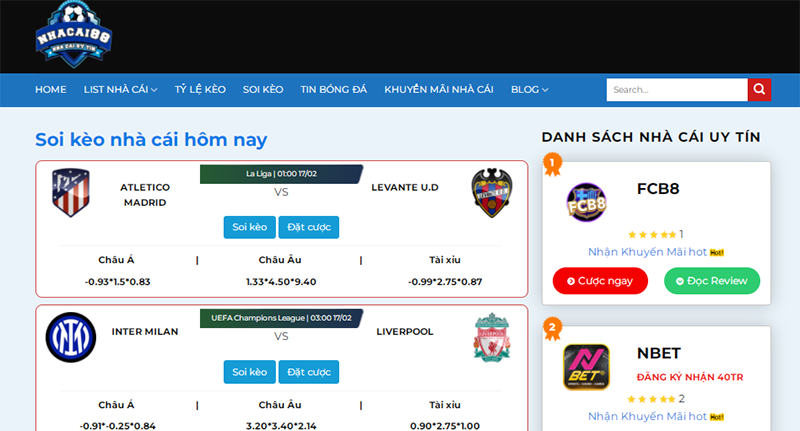Open KHUYẾN MÃI NHÀ CÁI page
Screen dimensions: 800x431
(439, 90)
